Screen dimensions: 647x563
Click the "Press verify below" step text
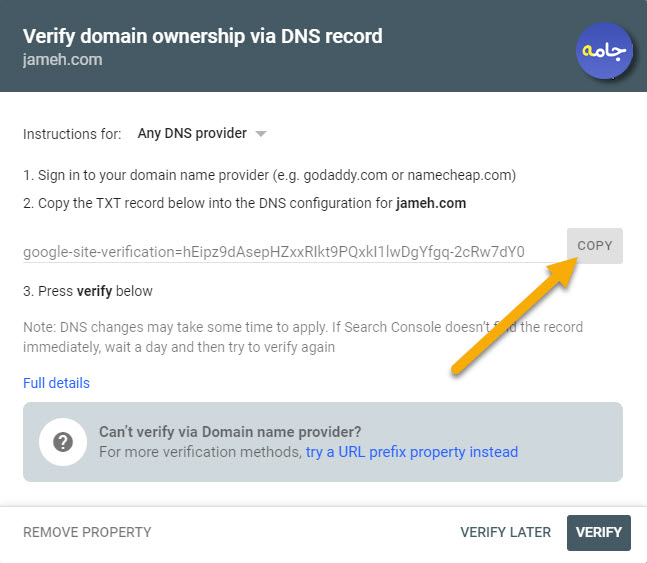(87, 291)
